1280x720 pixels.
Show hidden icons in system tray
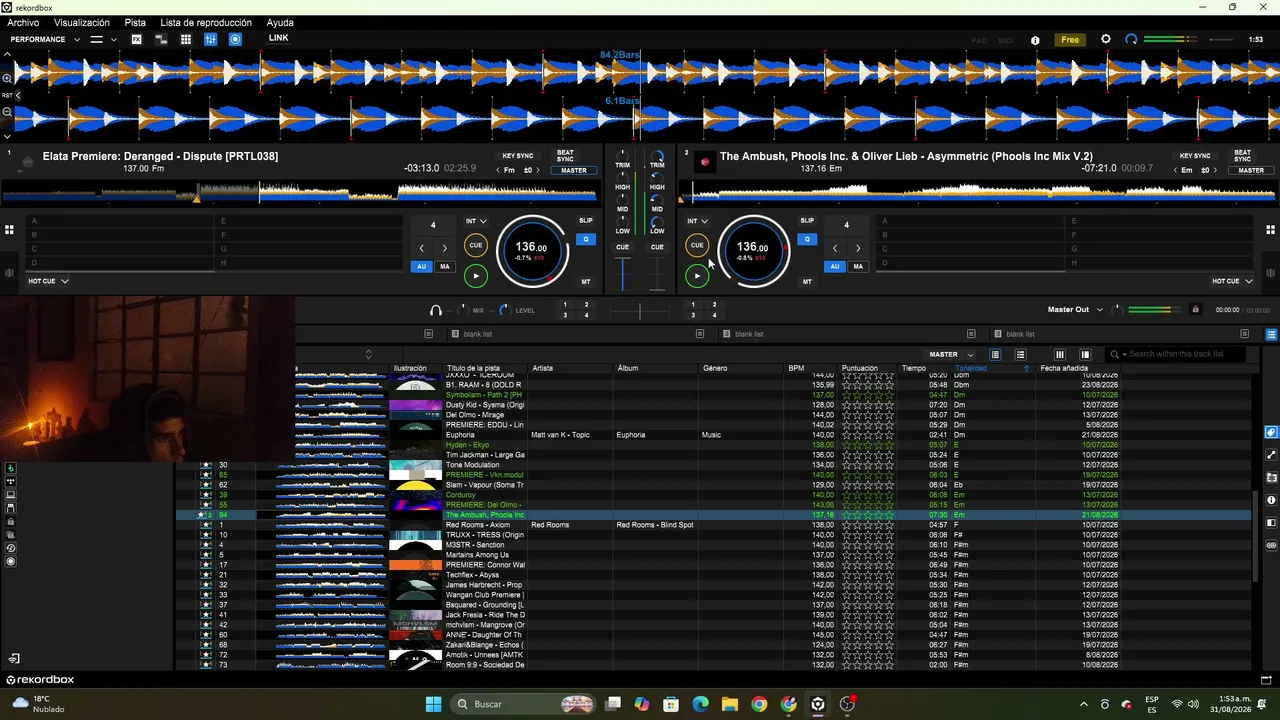1084,704
